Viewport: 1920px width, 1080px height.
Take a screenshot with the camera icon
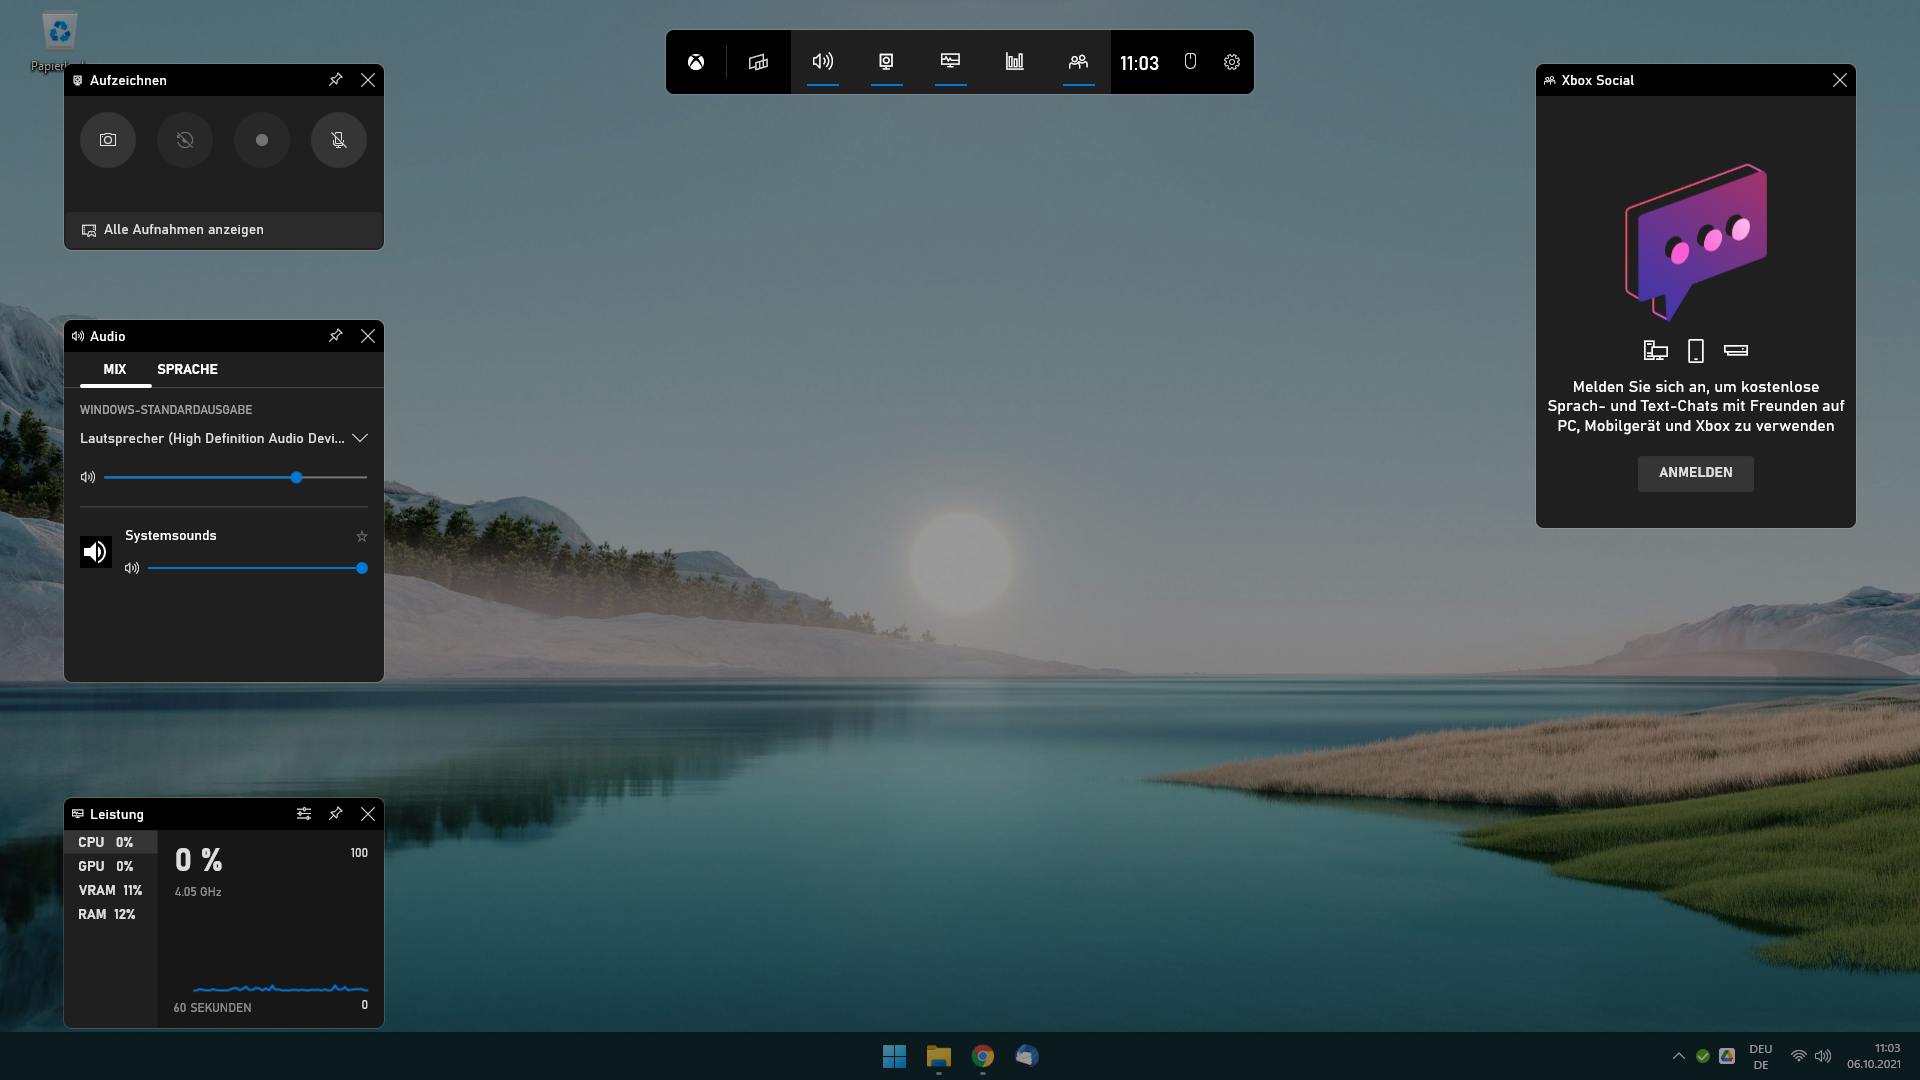[108, 140]
